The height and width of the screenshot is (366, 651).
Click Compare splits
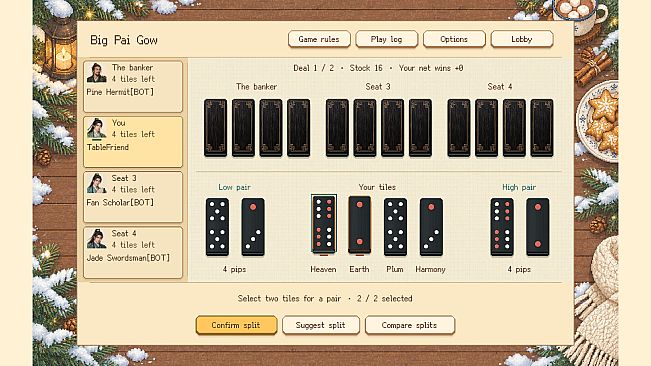pyautogui.click(x=410, y=325)
